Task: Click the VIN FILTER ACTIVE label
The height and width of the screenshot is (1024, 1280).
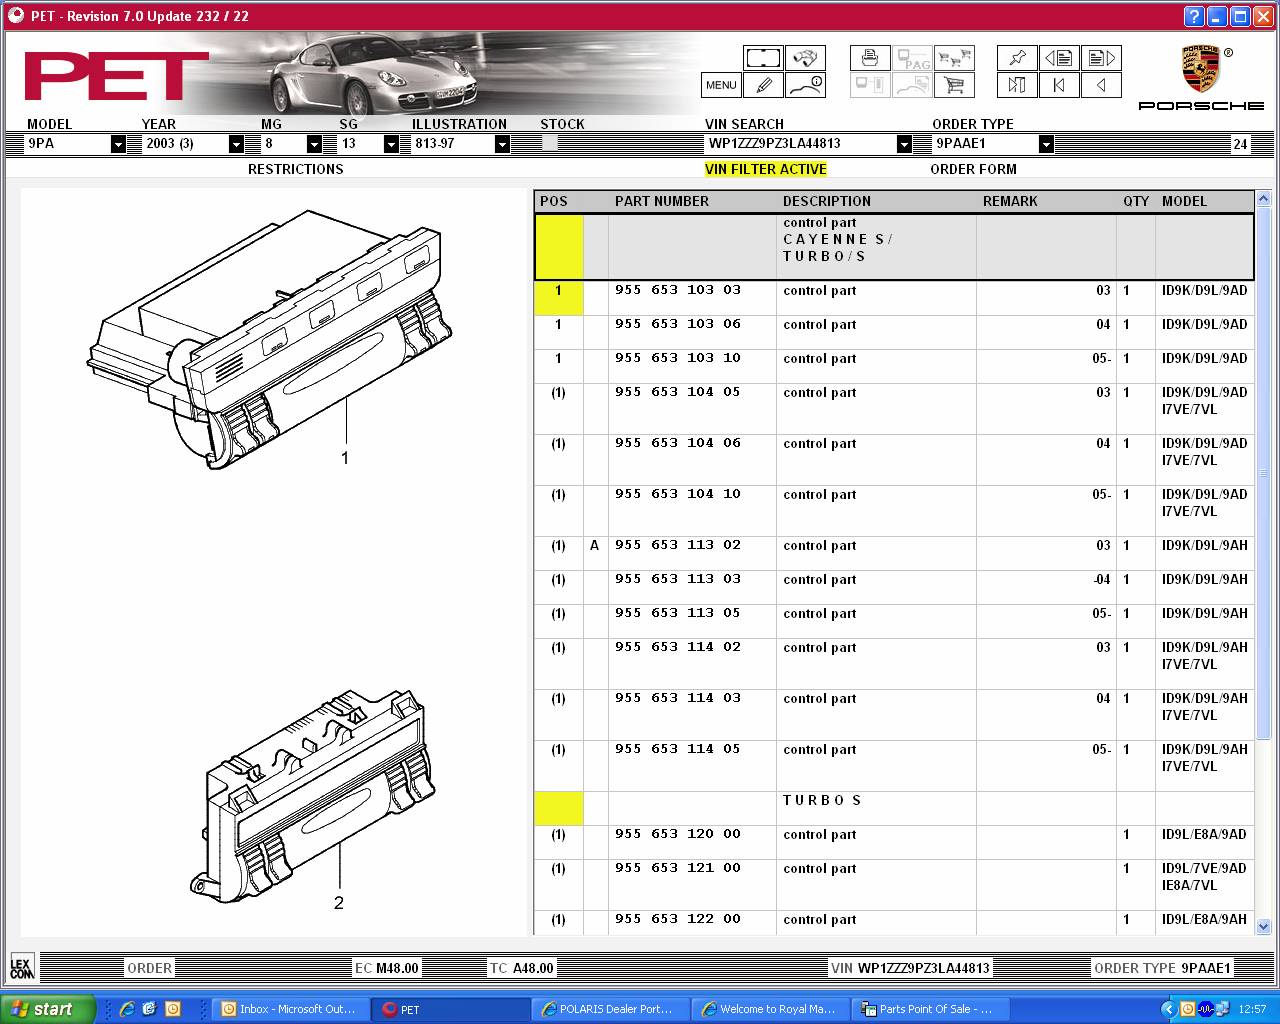Action: (765, 169)
